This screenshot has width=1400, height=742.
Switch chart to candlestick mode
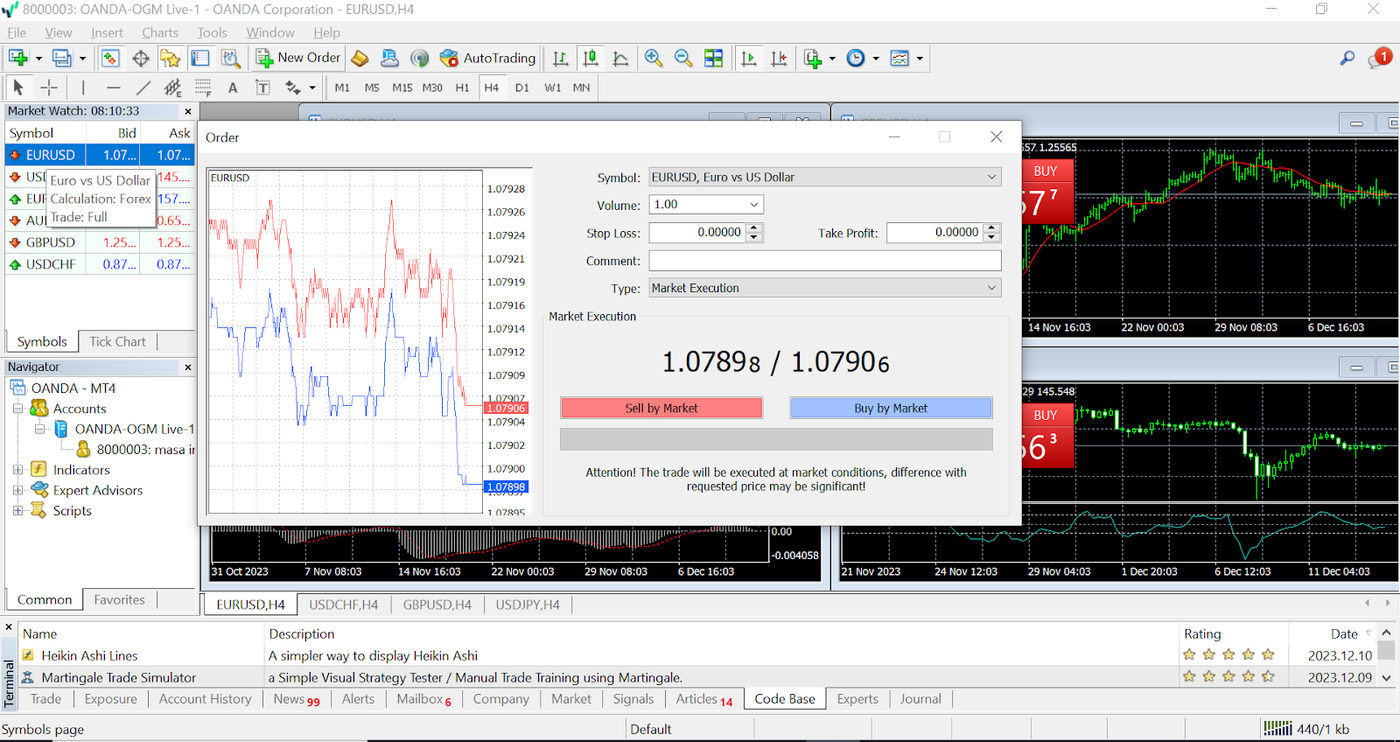coord(591,58)
